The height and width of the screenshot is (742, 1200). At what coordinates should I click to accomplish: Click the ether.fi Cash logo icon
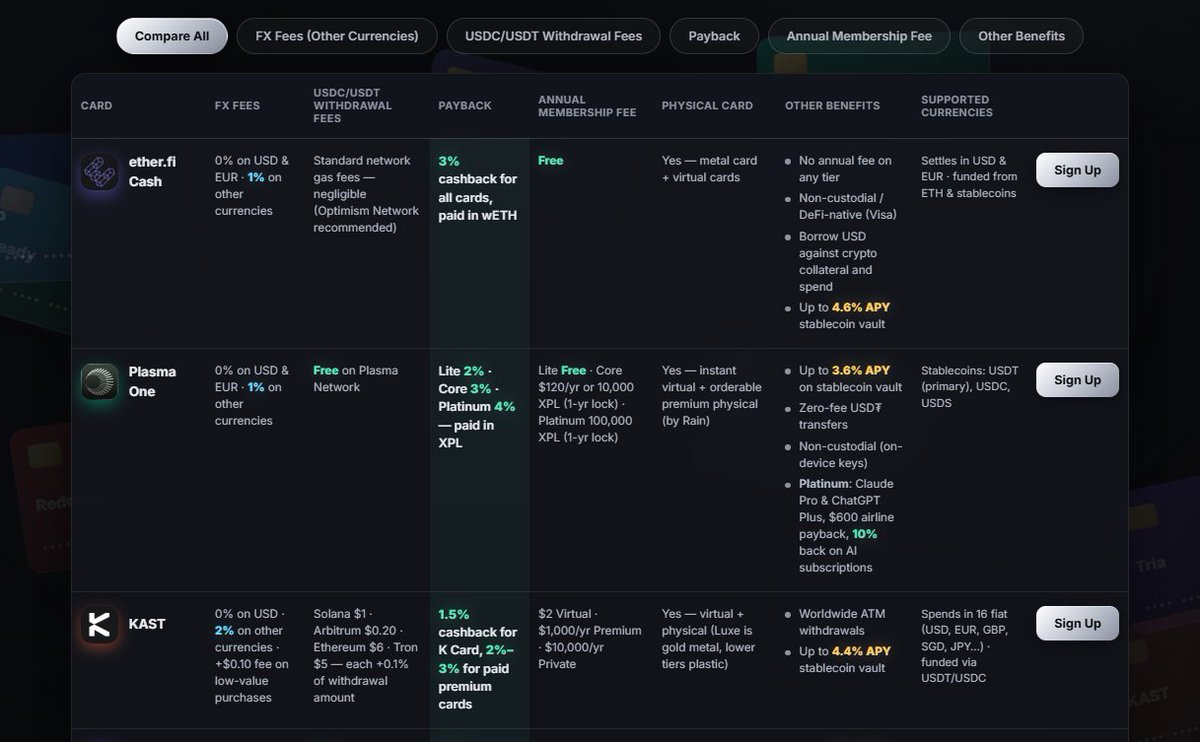100,171
